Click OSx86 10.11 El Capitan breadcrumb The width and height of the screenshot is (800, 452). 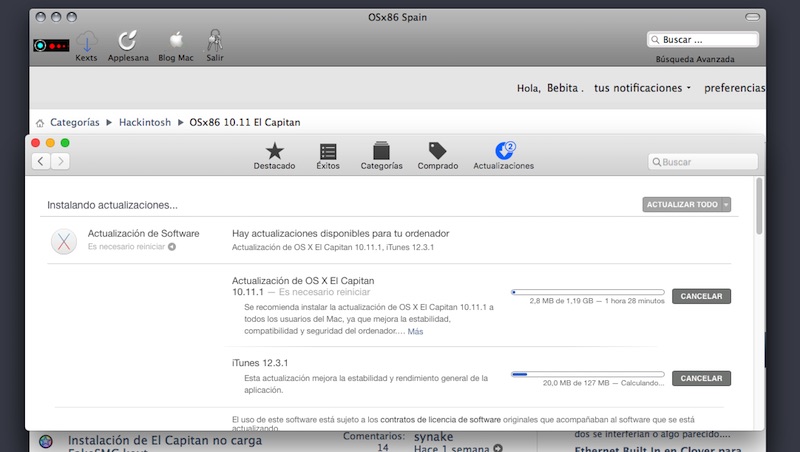tap(245, 122)
